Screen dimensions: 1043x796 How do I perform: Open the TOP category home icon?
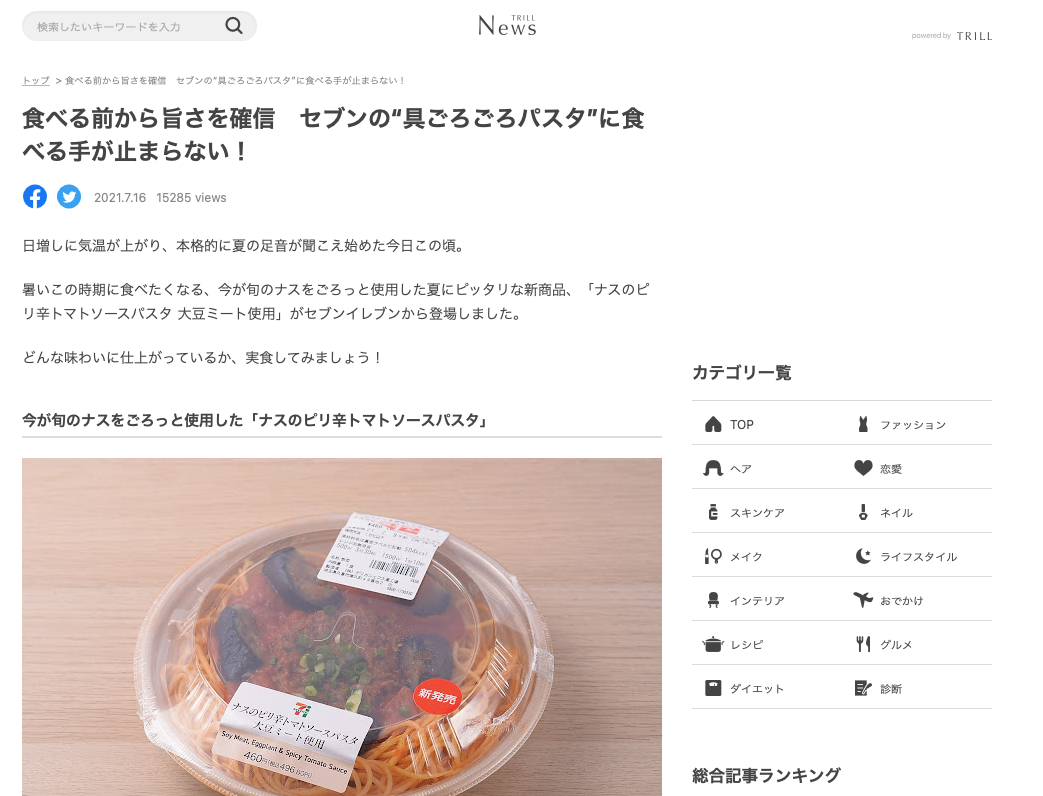coord(713,424)
